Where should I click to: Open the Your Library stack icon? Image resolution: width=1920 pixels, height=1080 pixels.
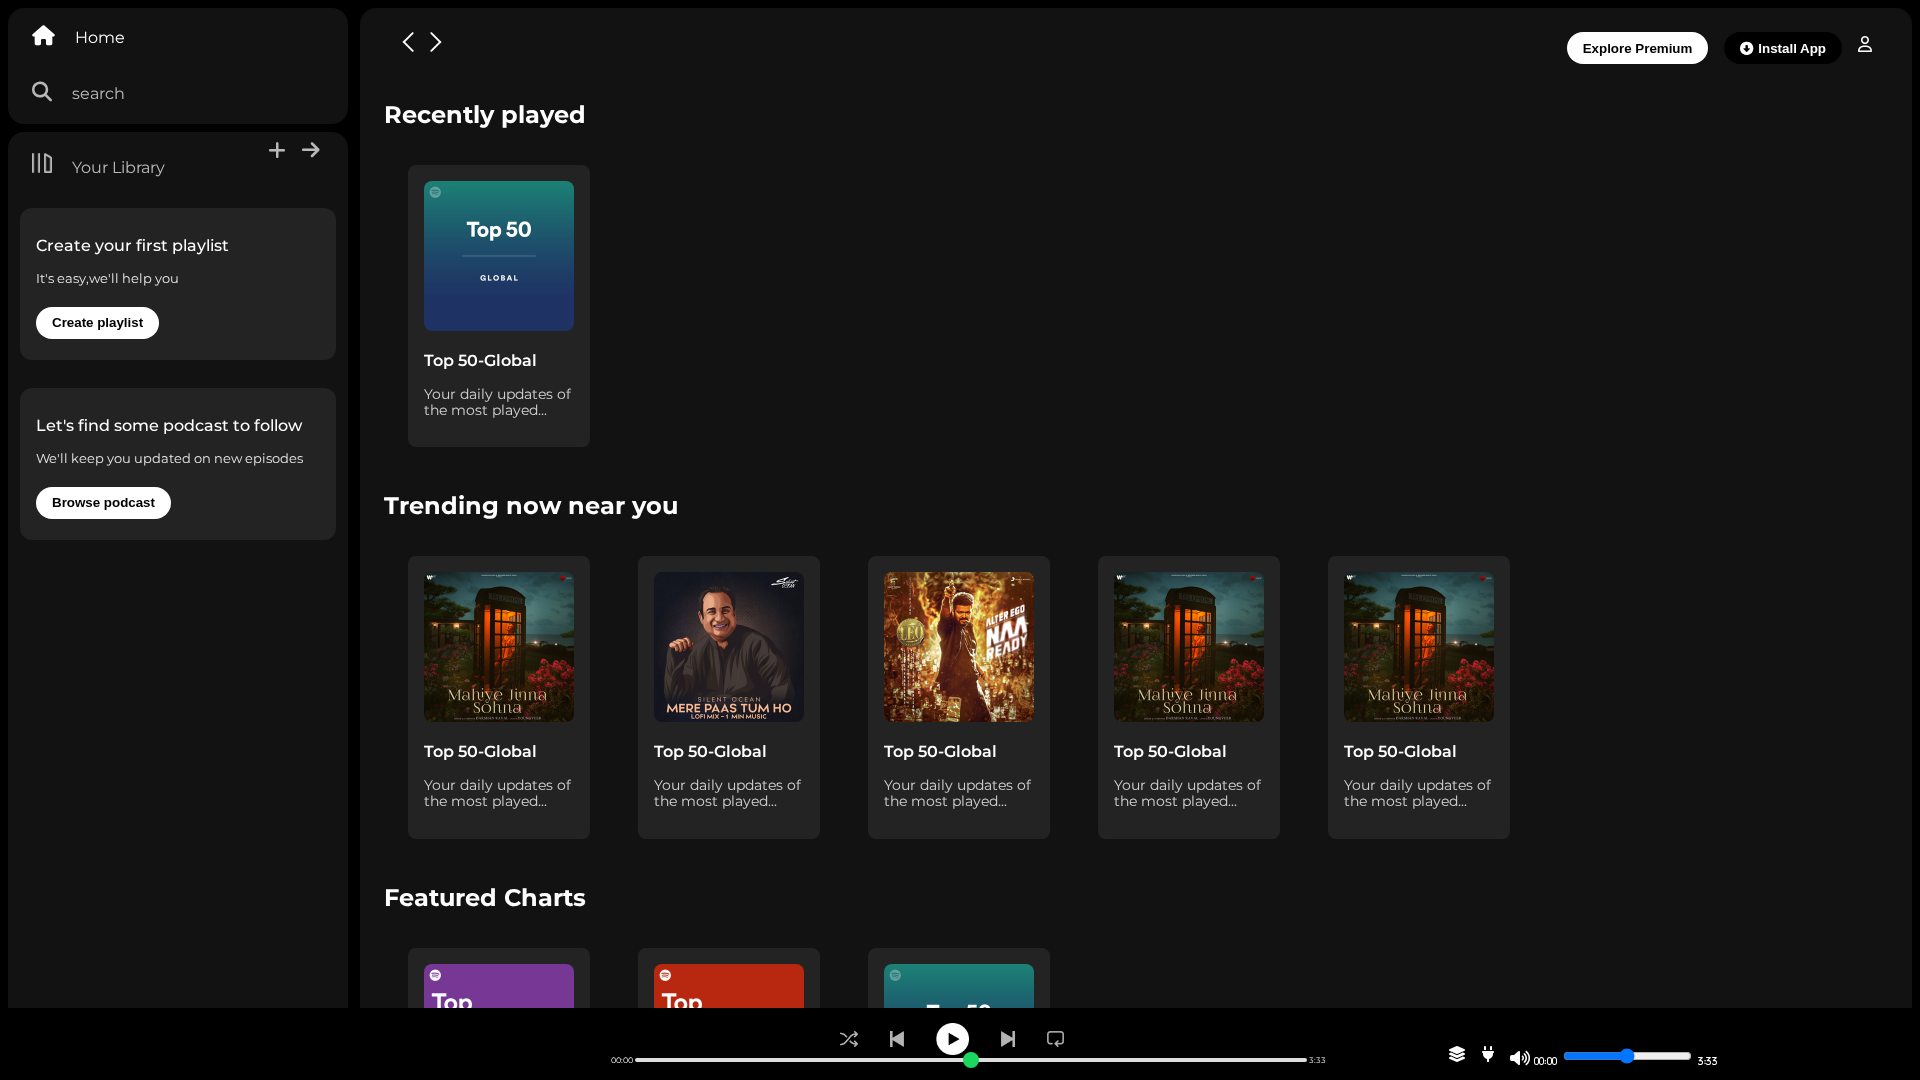(42, 163)
